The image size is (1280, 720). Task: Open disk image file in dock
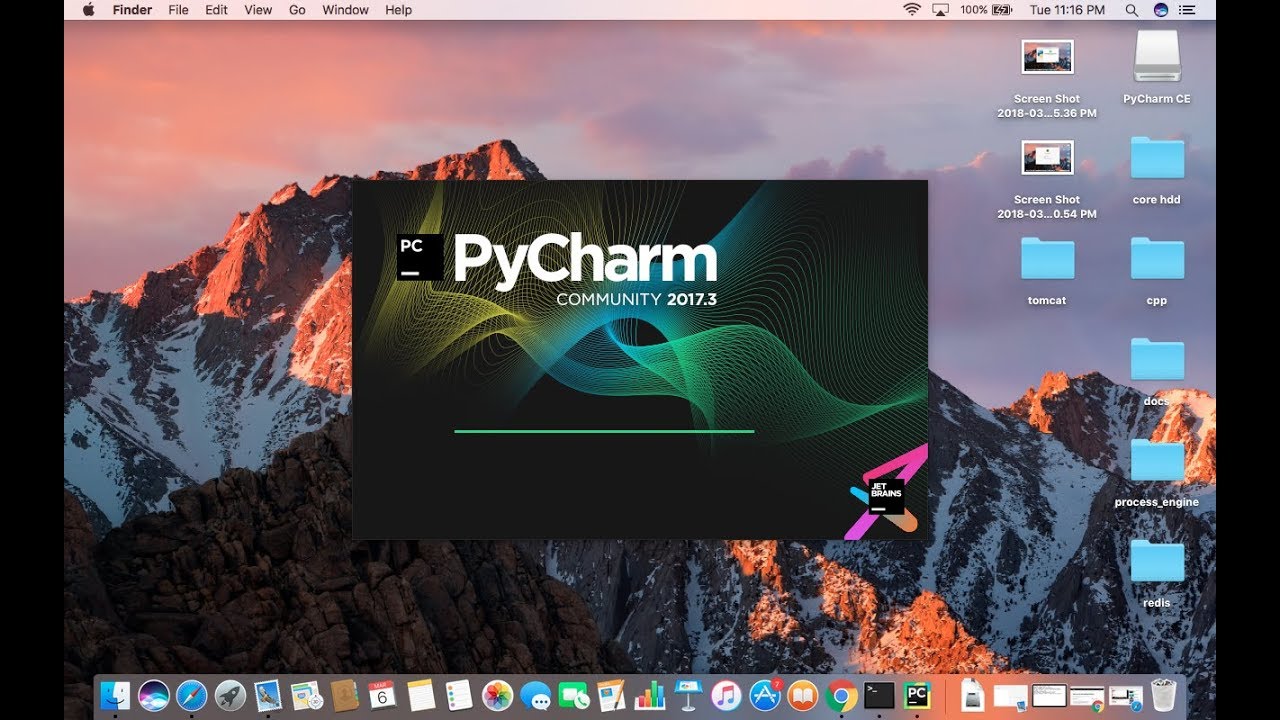point(971,695)
